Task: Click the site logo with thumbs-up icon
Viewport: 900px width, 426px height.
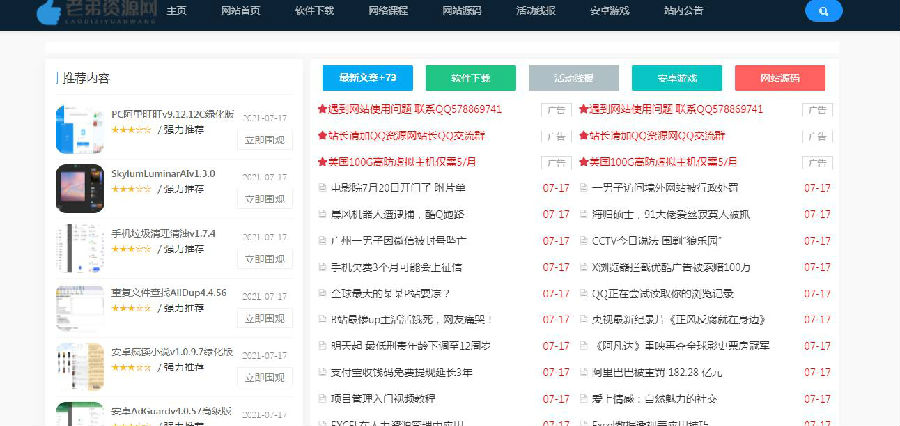Action: [97, 11]
